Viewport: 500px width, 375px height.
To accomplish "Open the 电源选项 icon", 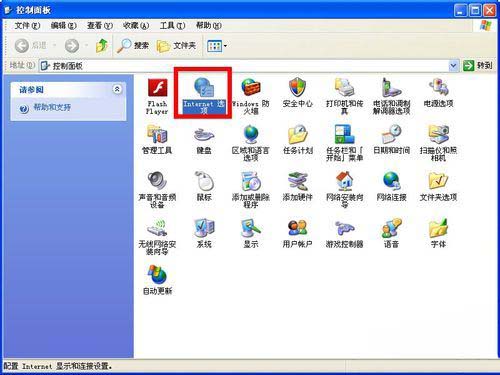I will pos(438,88).
